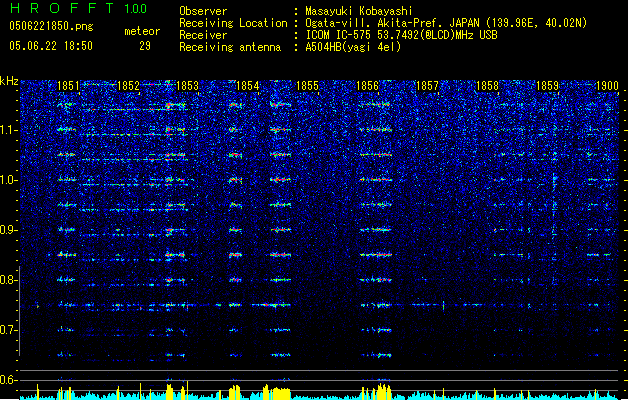Click the 1859 time marker
This screenshot has width=629, height=400.
pyautogui.click(x=548, y=86)
